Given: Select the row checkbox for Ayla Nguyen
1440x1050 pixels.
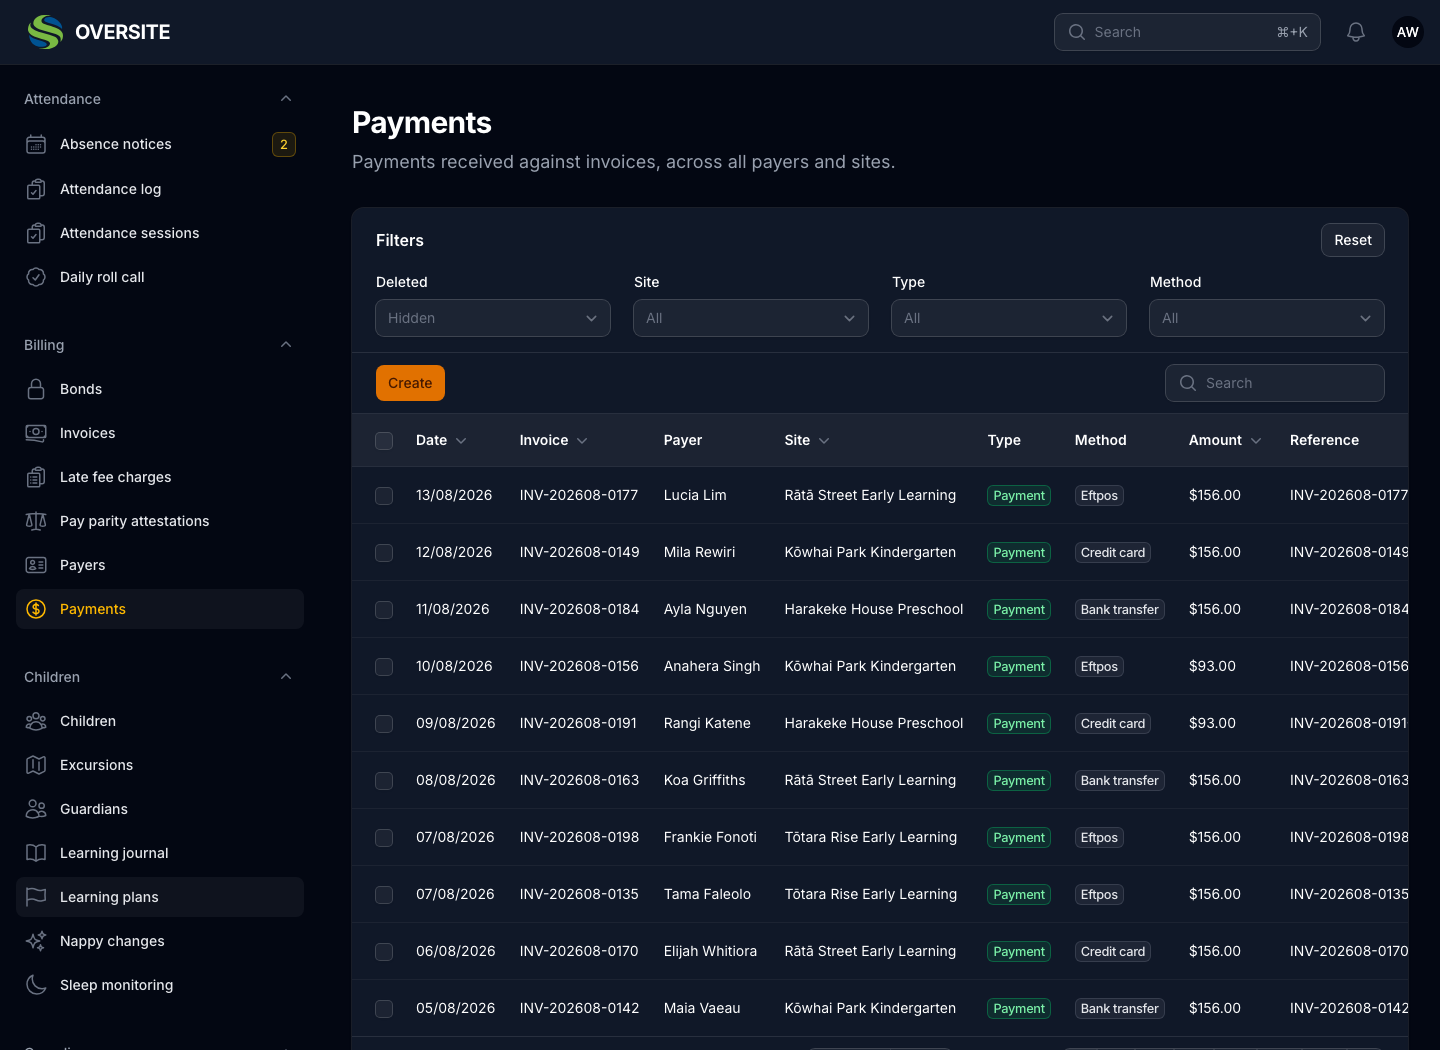Looking at the screenshot, I should [384, 610].
